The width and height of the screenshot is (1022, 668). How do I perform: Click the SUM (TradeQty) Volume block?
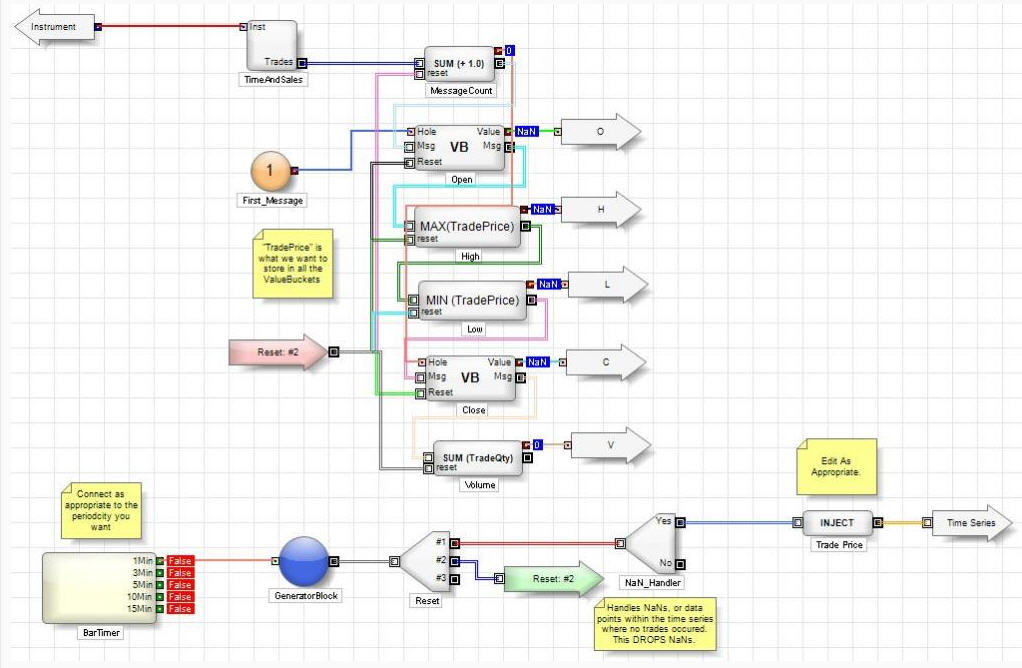pyautogui.click(x=477, y=459)
